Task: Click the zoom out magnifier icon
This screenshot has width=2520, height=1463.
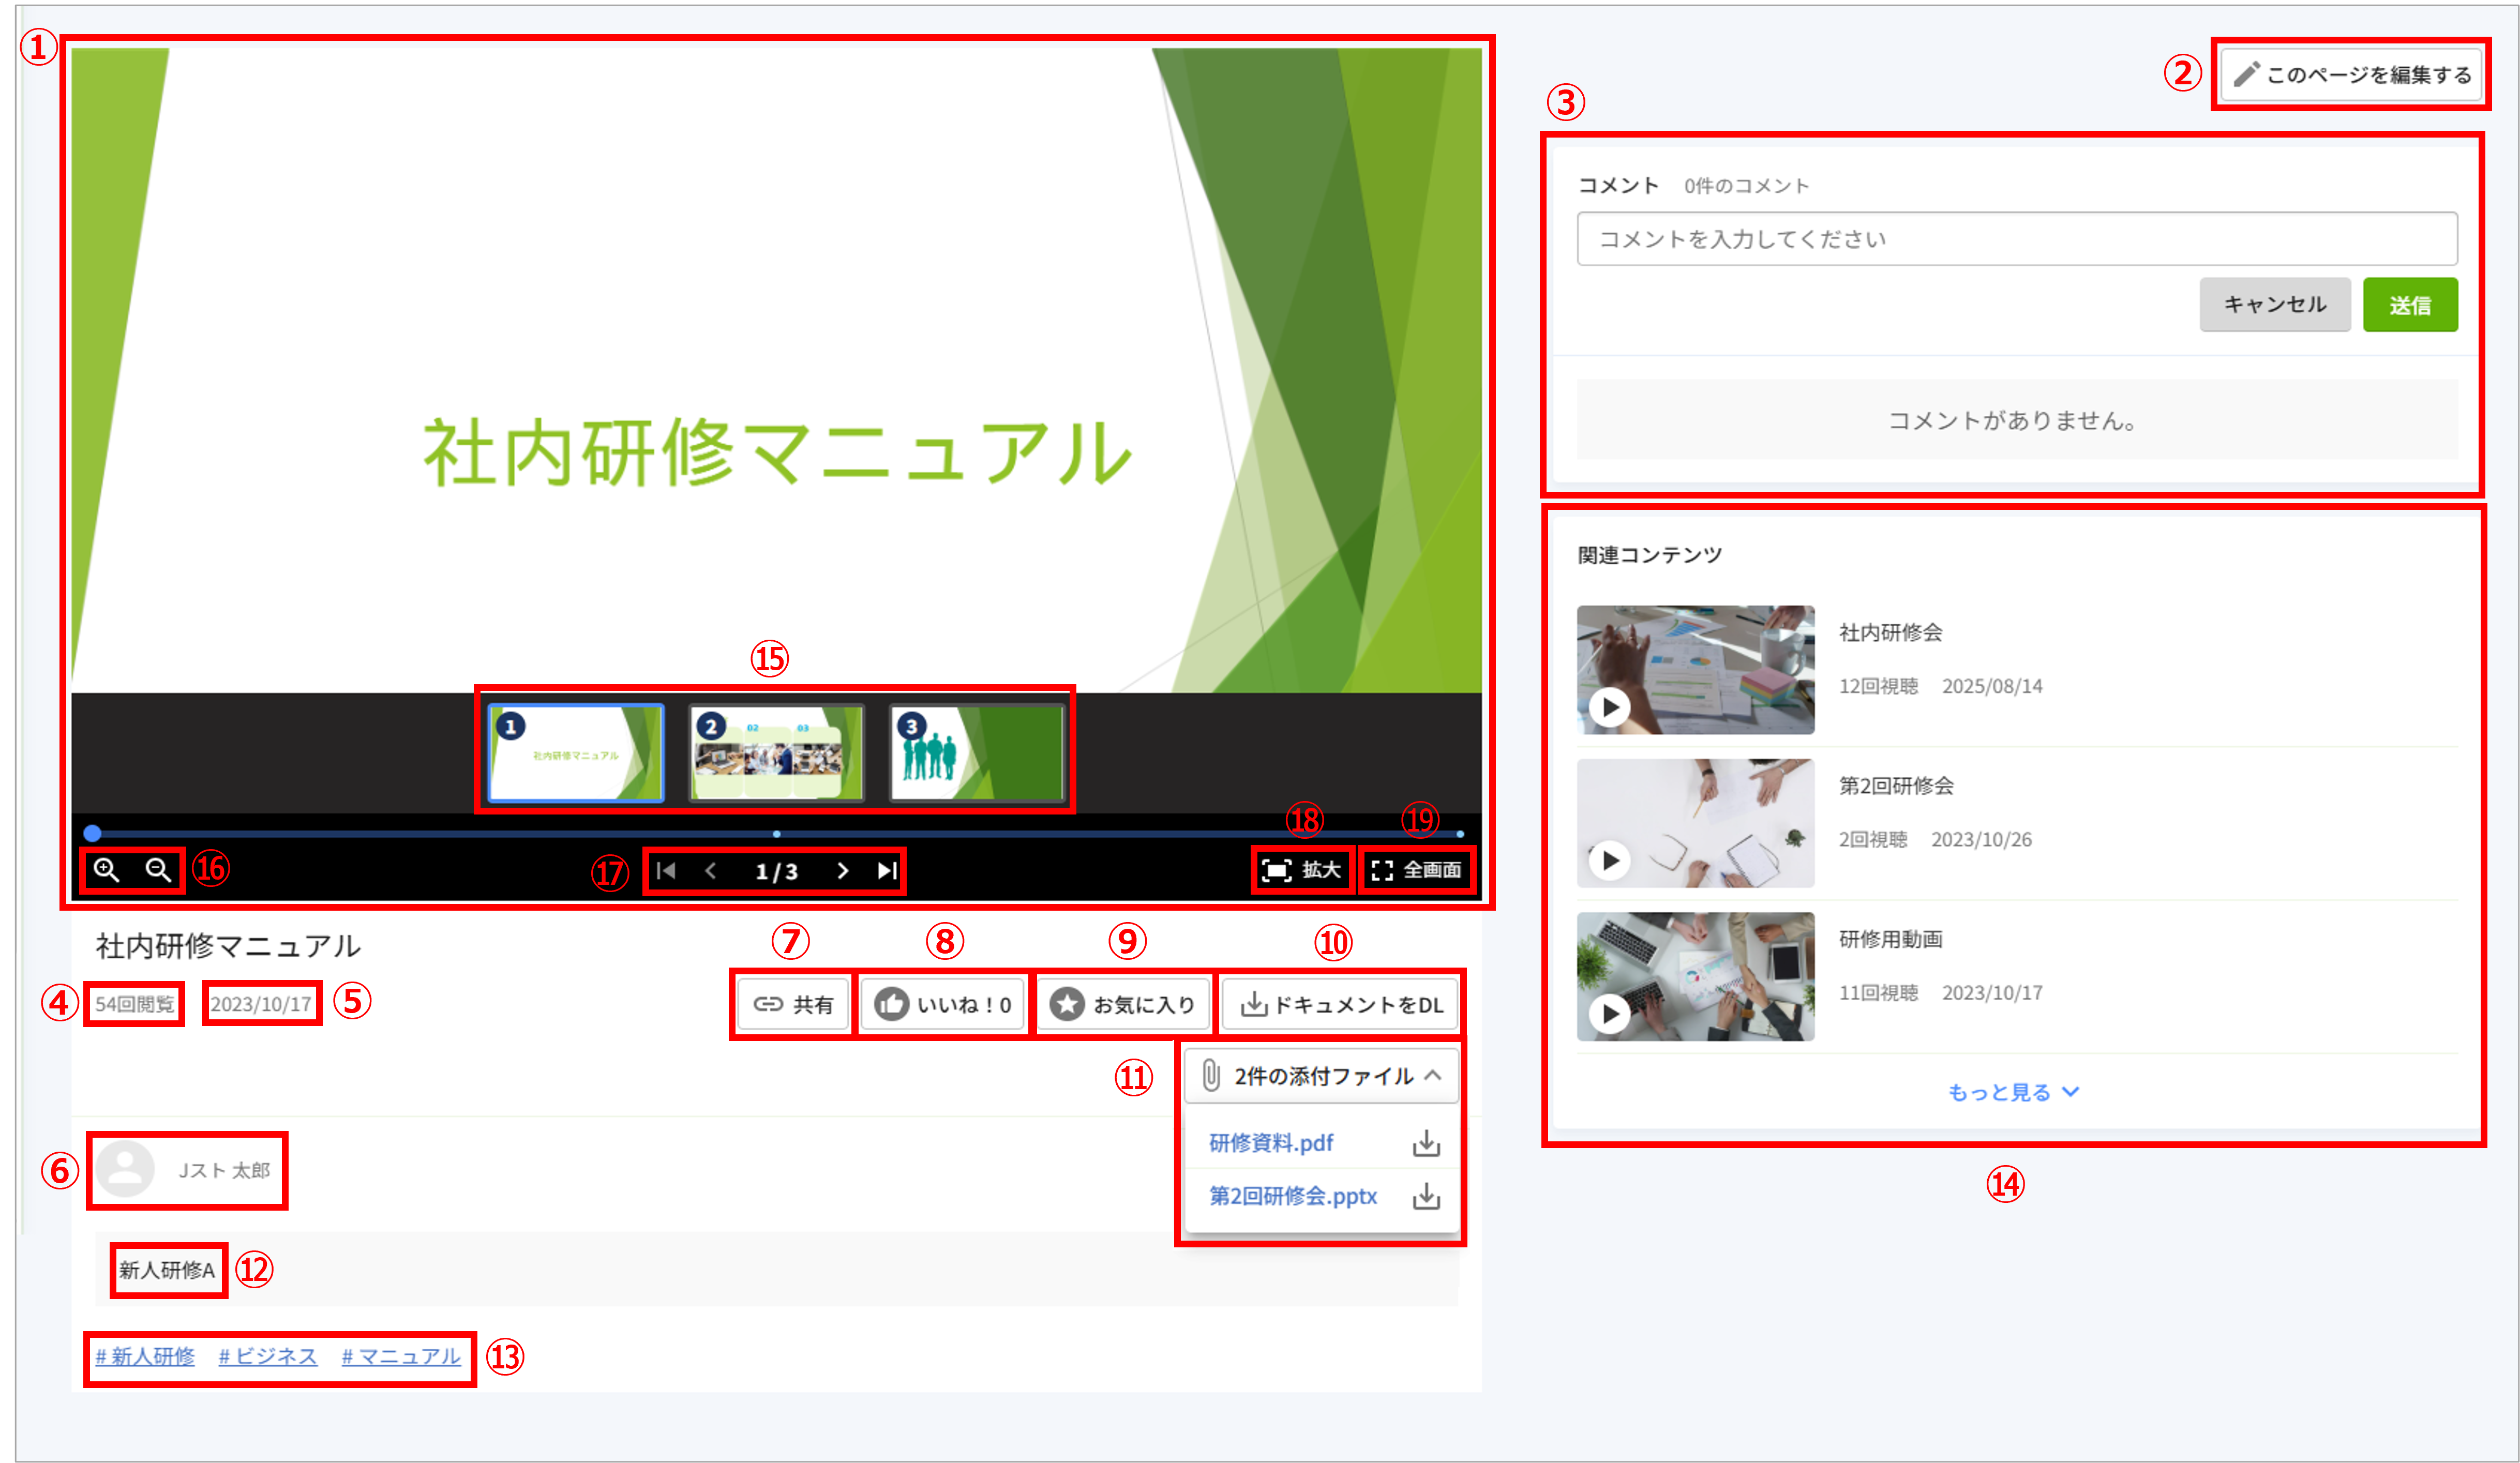Action: (x=158, y=870)
